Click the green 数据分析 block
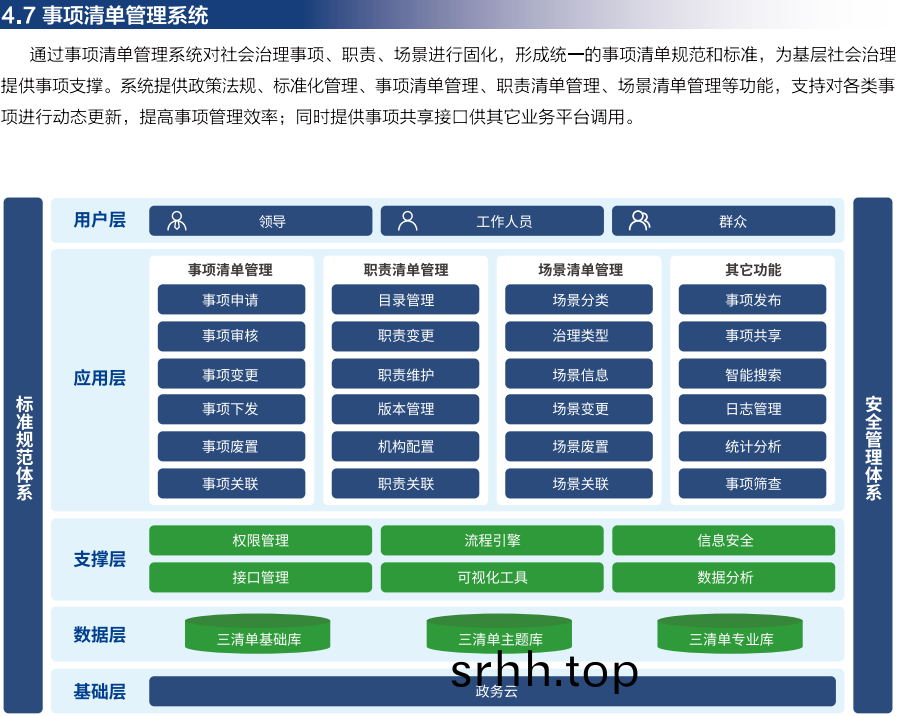898x716 pixels. point(723,577)
